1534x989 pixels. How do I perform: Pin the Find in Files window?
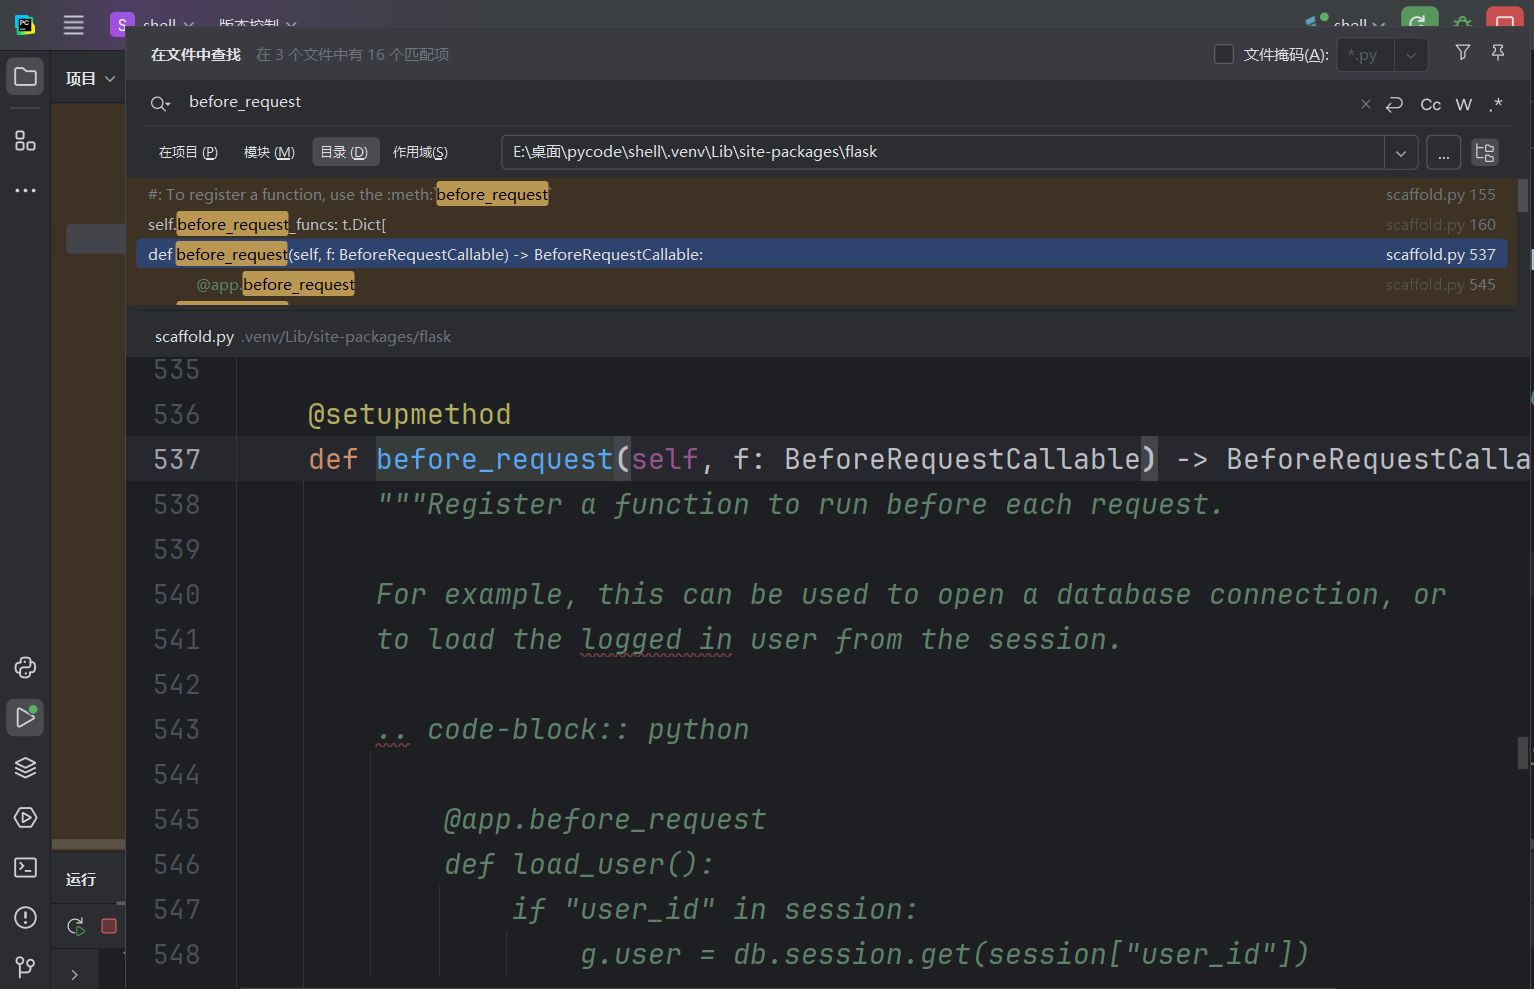1497,53
